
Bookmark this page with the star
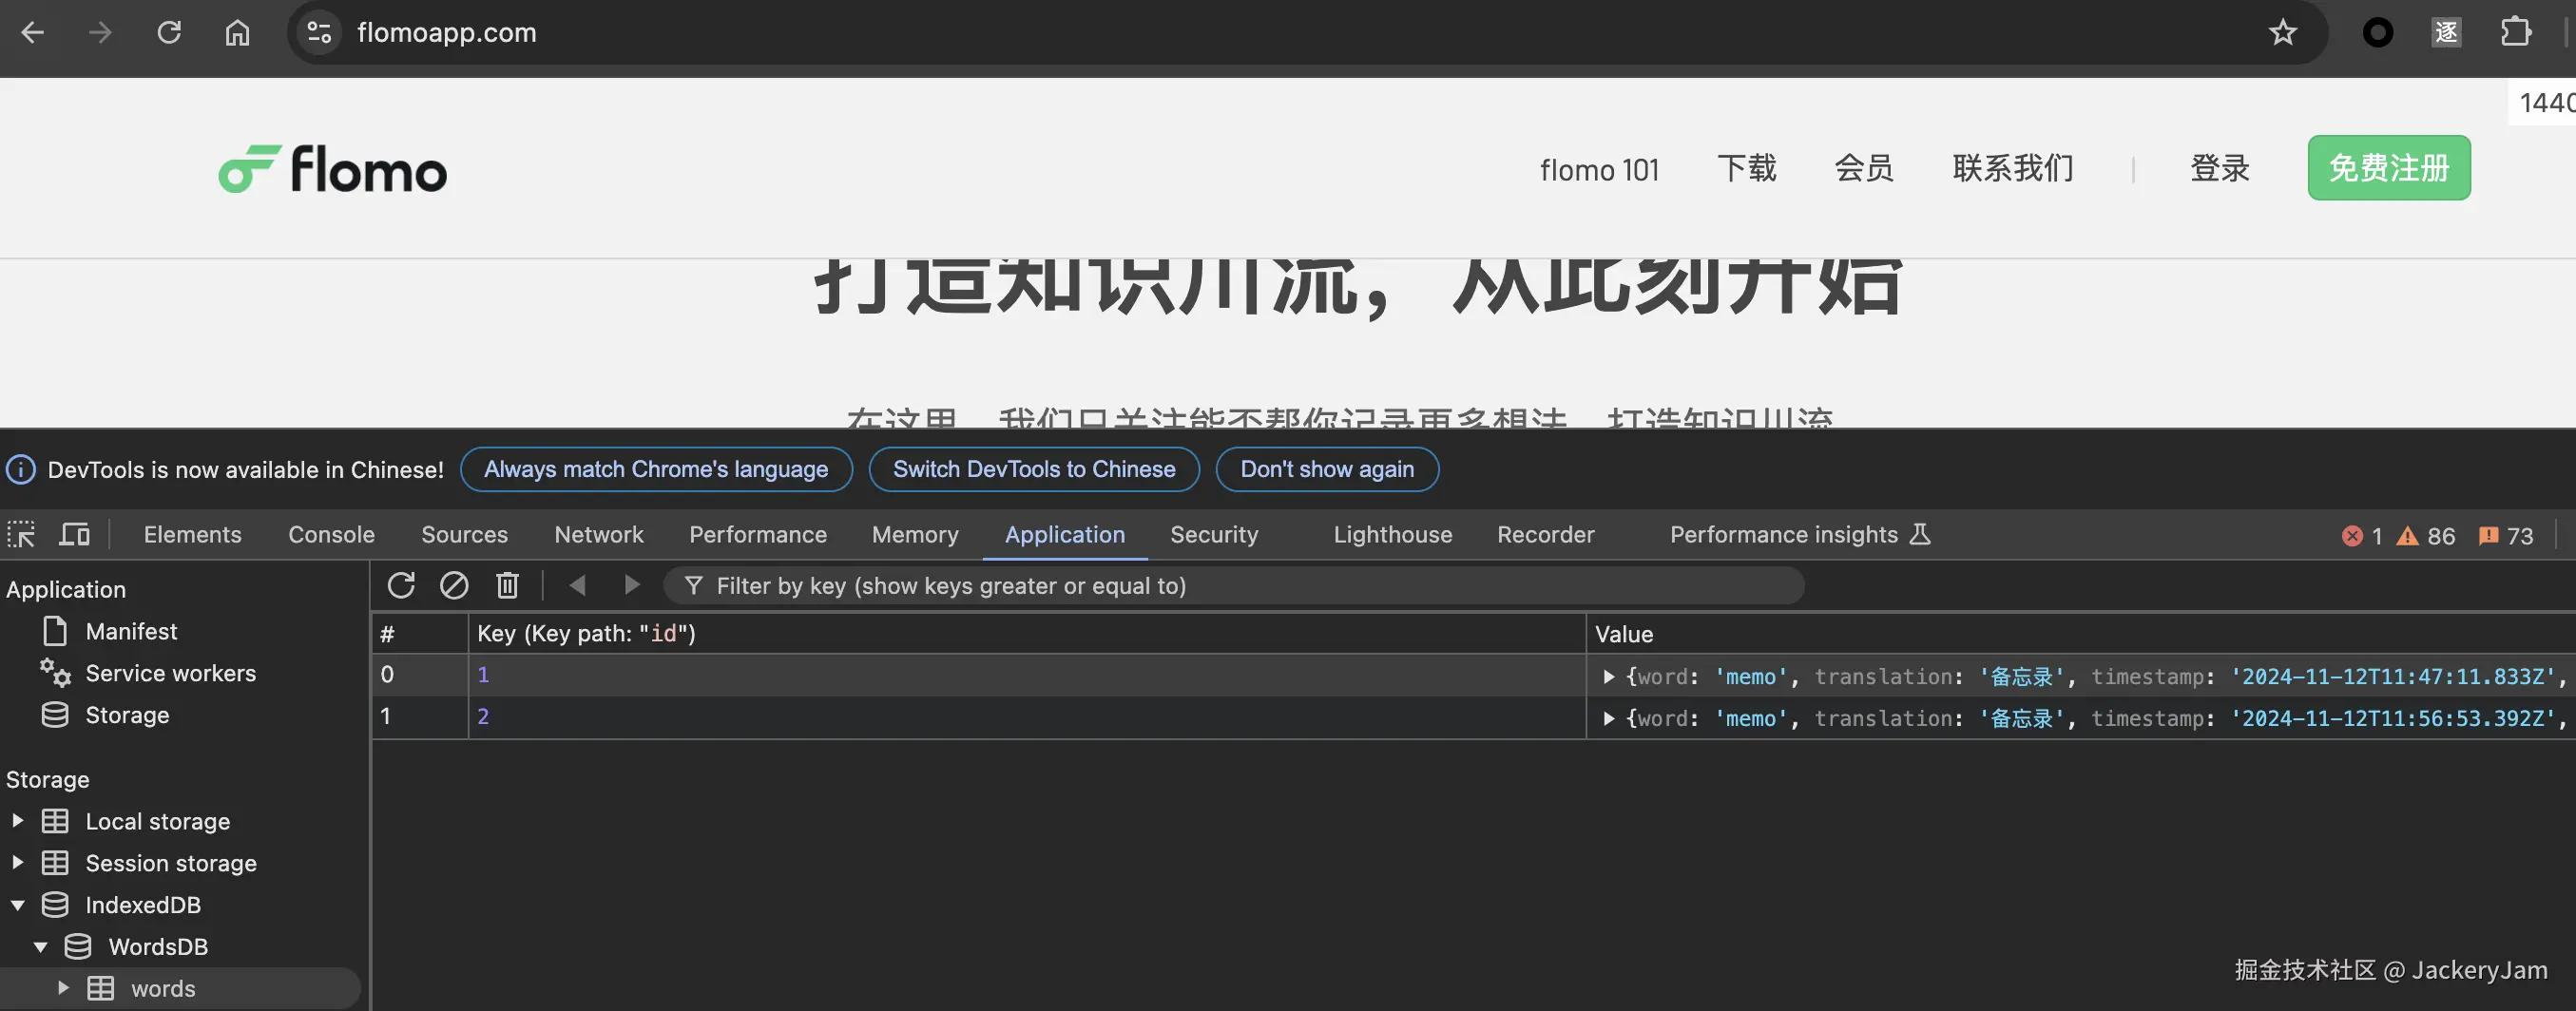click(2282, 33)
